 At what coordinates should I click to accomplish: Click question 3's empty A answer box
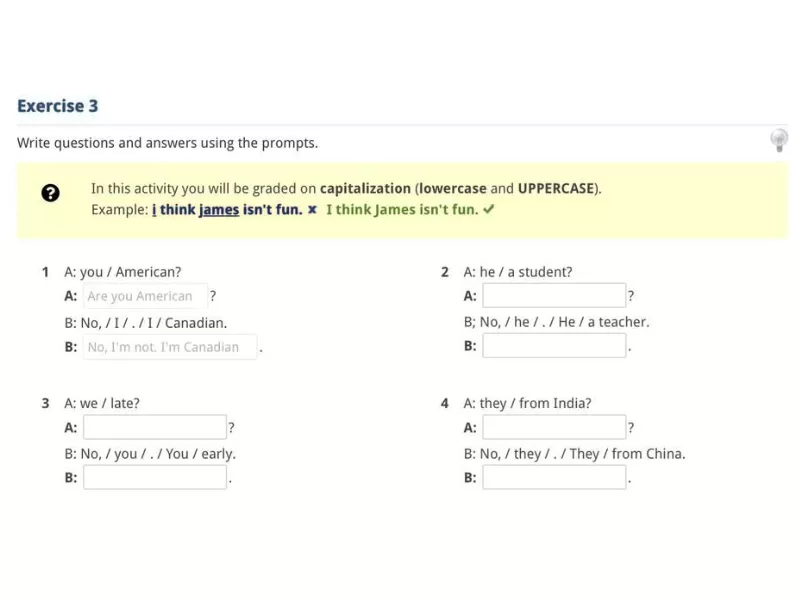pos(155,427)
